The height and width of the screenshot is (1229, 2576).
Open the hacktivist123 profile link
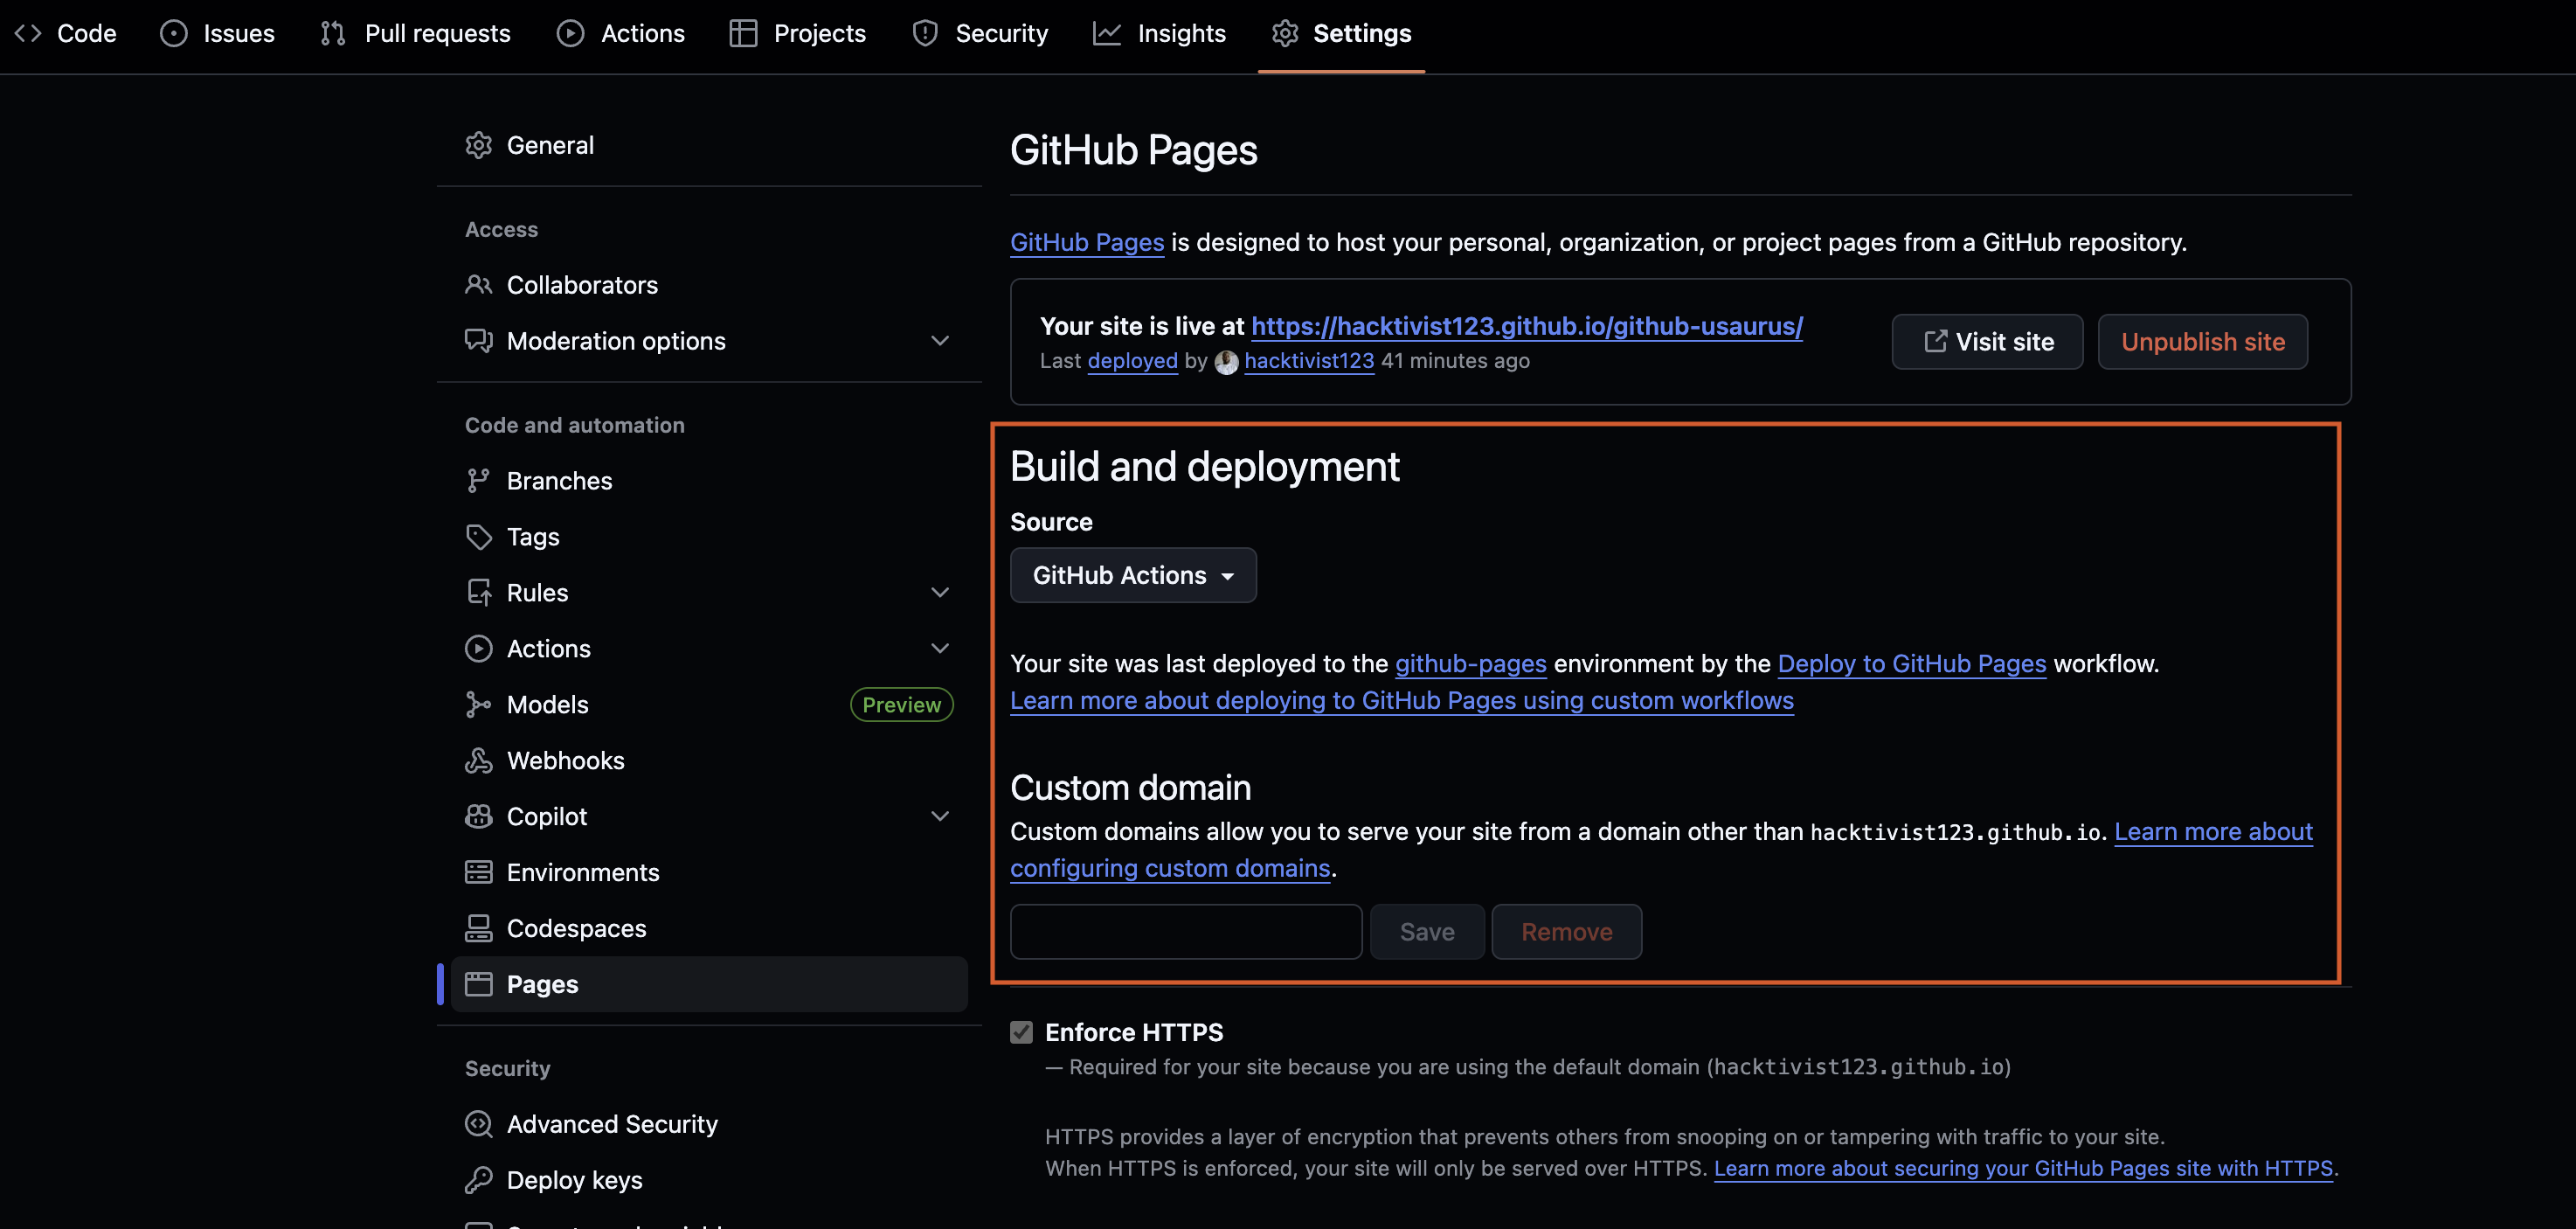click(x=1309, y=361)
